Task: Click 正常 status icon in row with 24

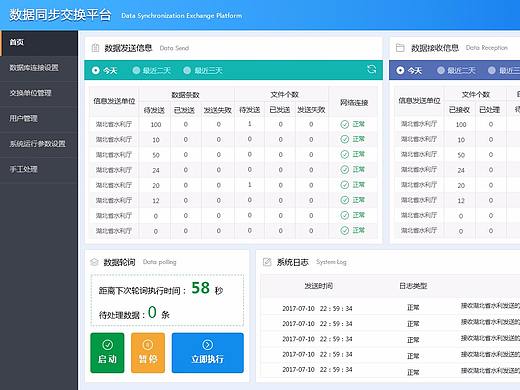Action: pyautogui.click(x=345, y=170)
